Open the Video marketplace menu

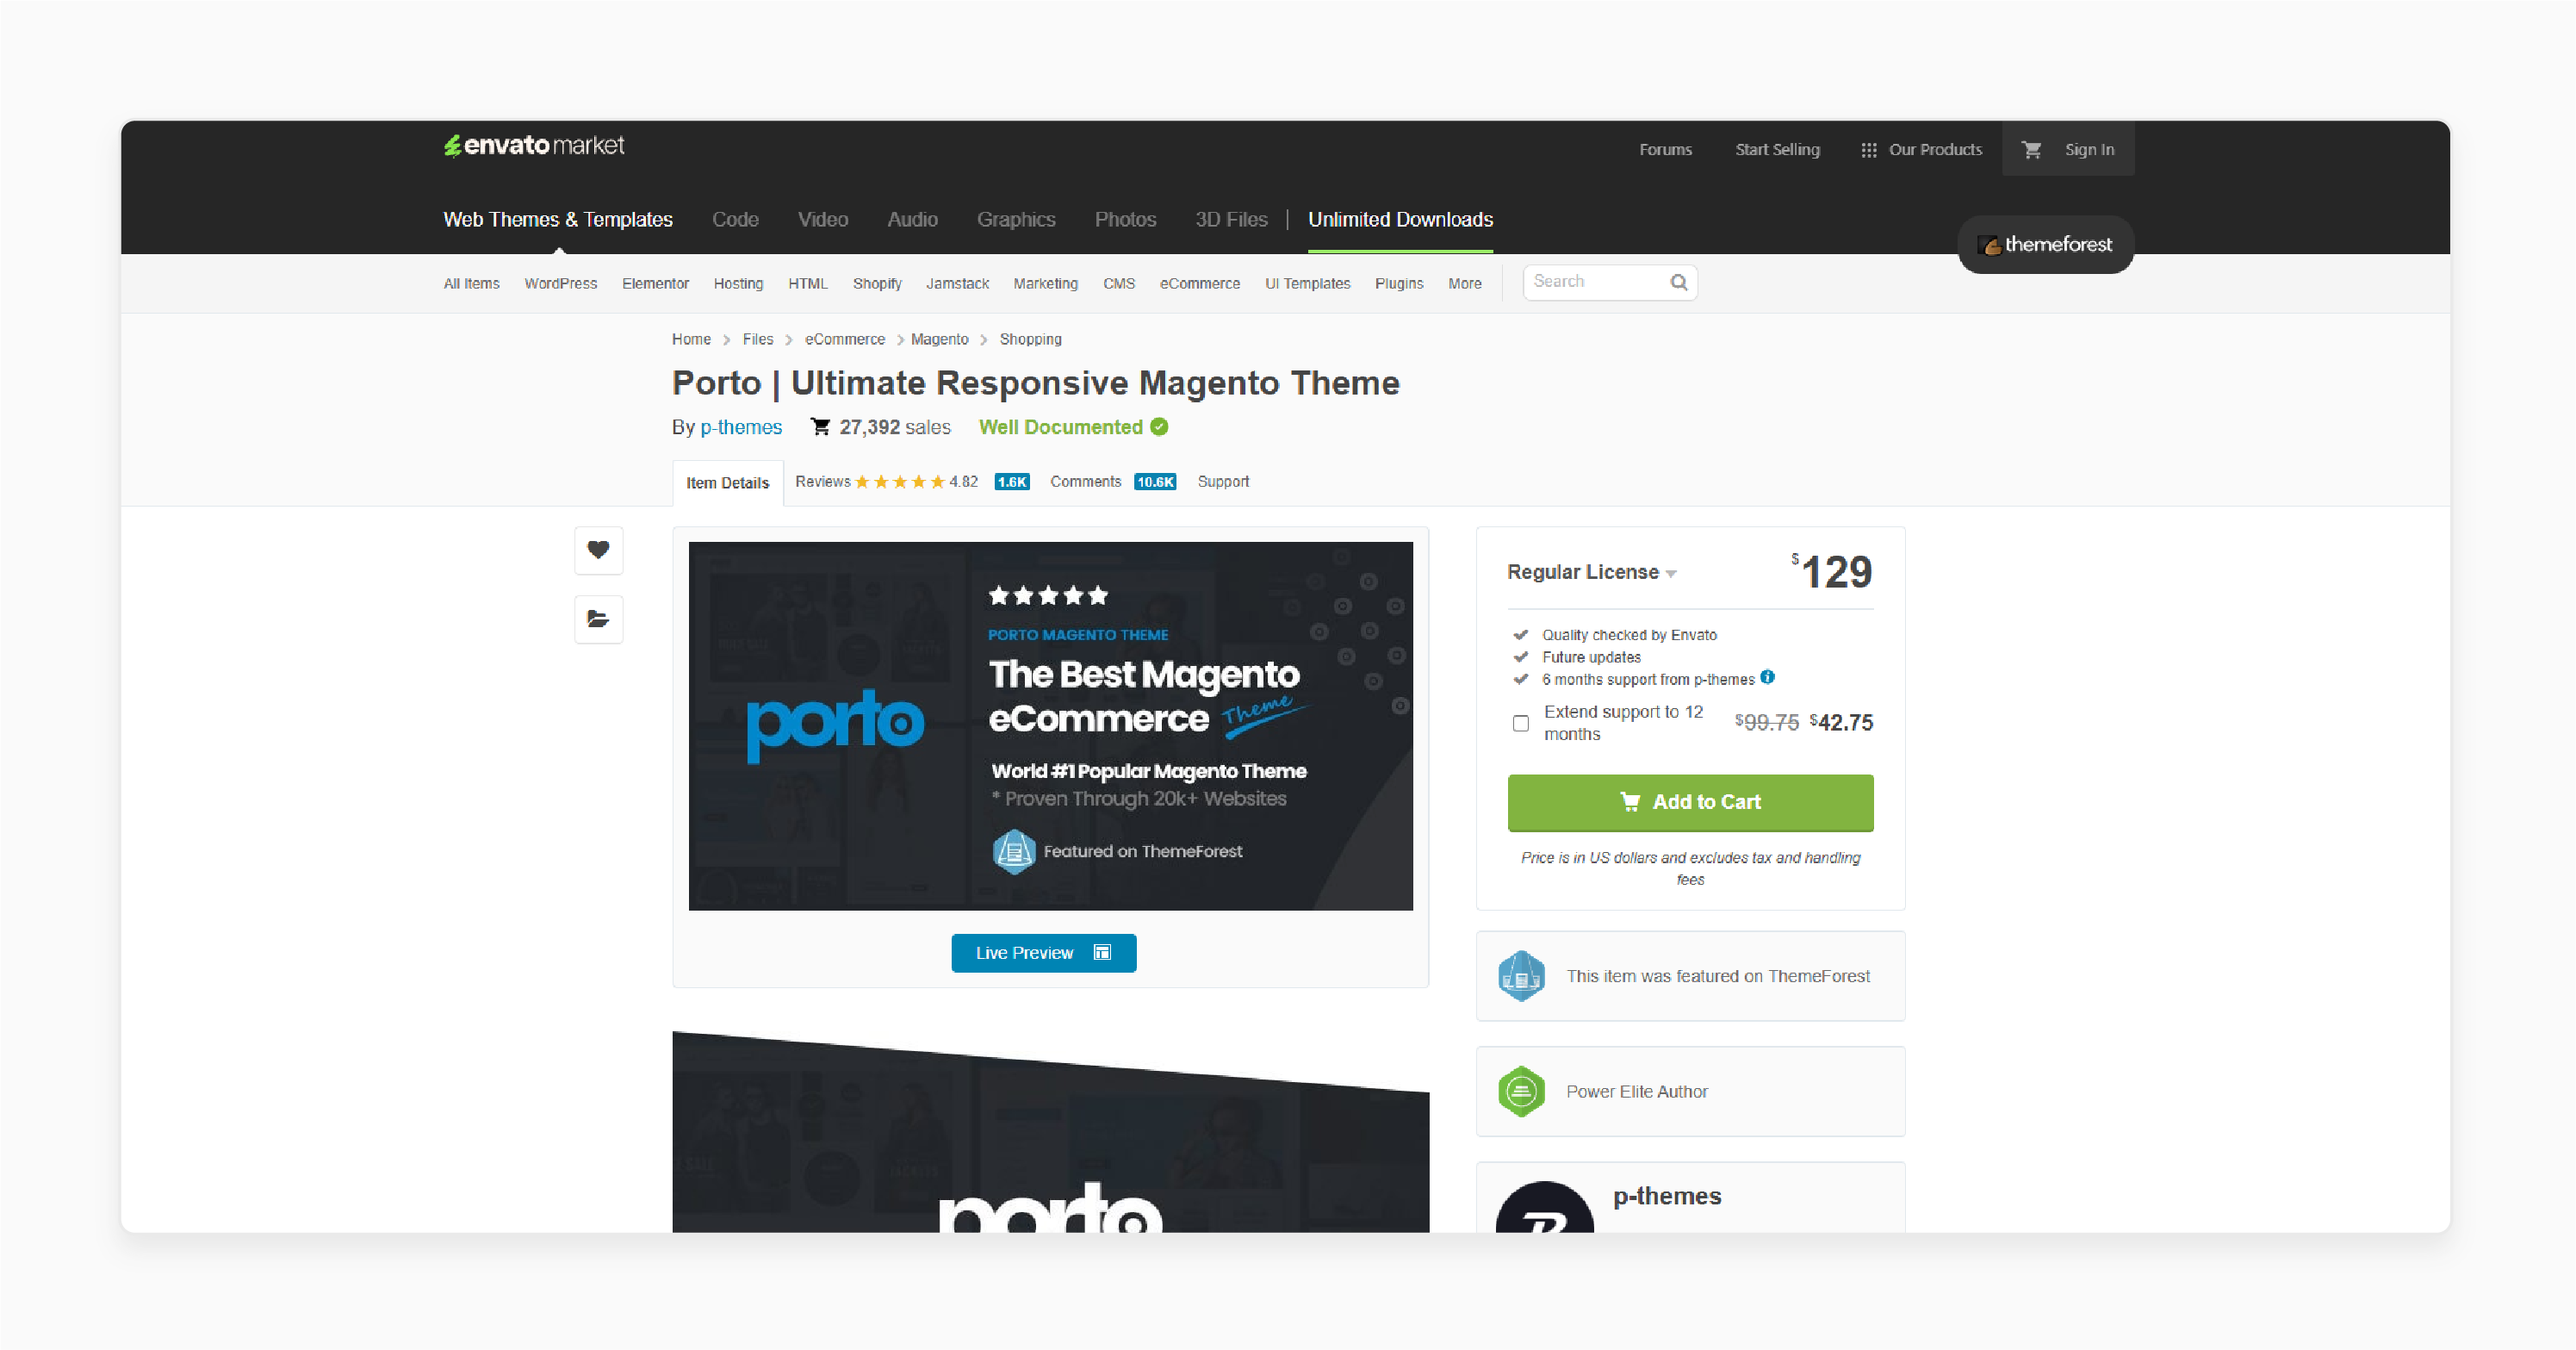[x=822, y=220]
